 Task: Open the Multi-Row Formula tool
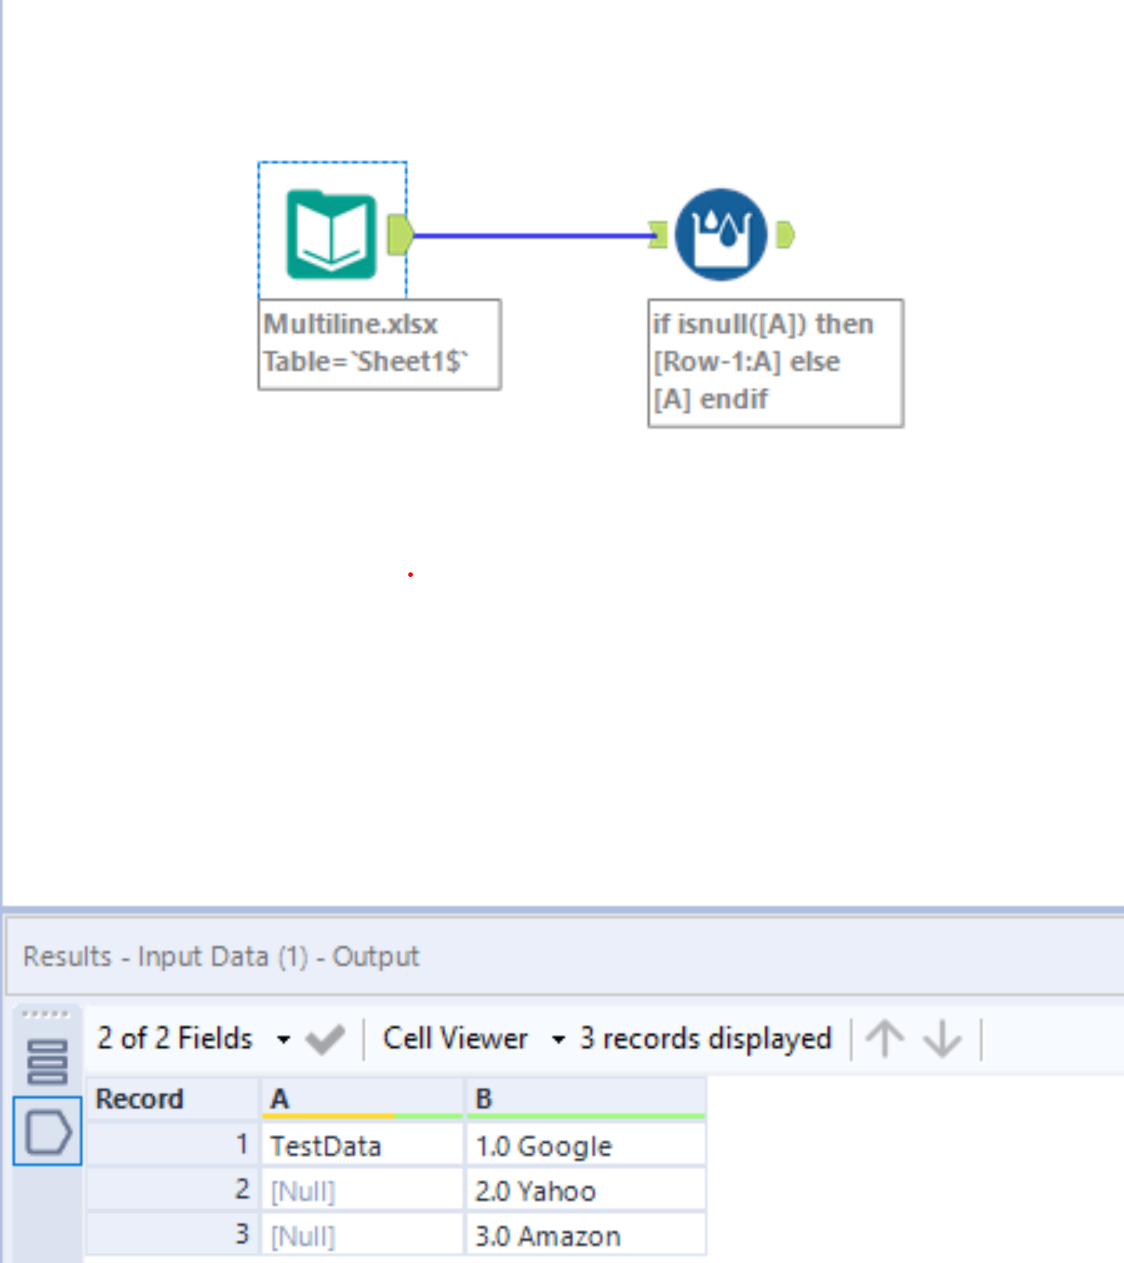pyautogui.click(x=720, y=232)
